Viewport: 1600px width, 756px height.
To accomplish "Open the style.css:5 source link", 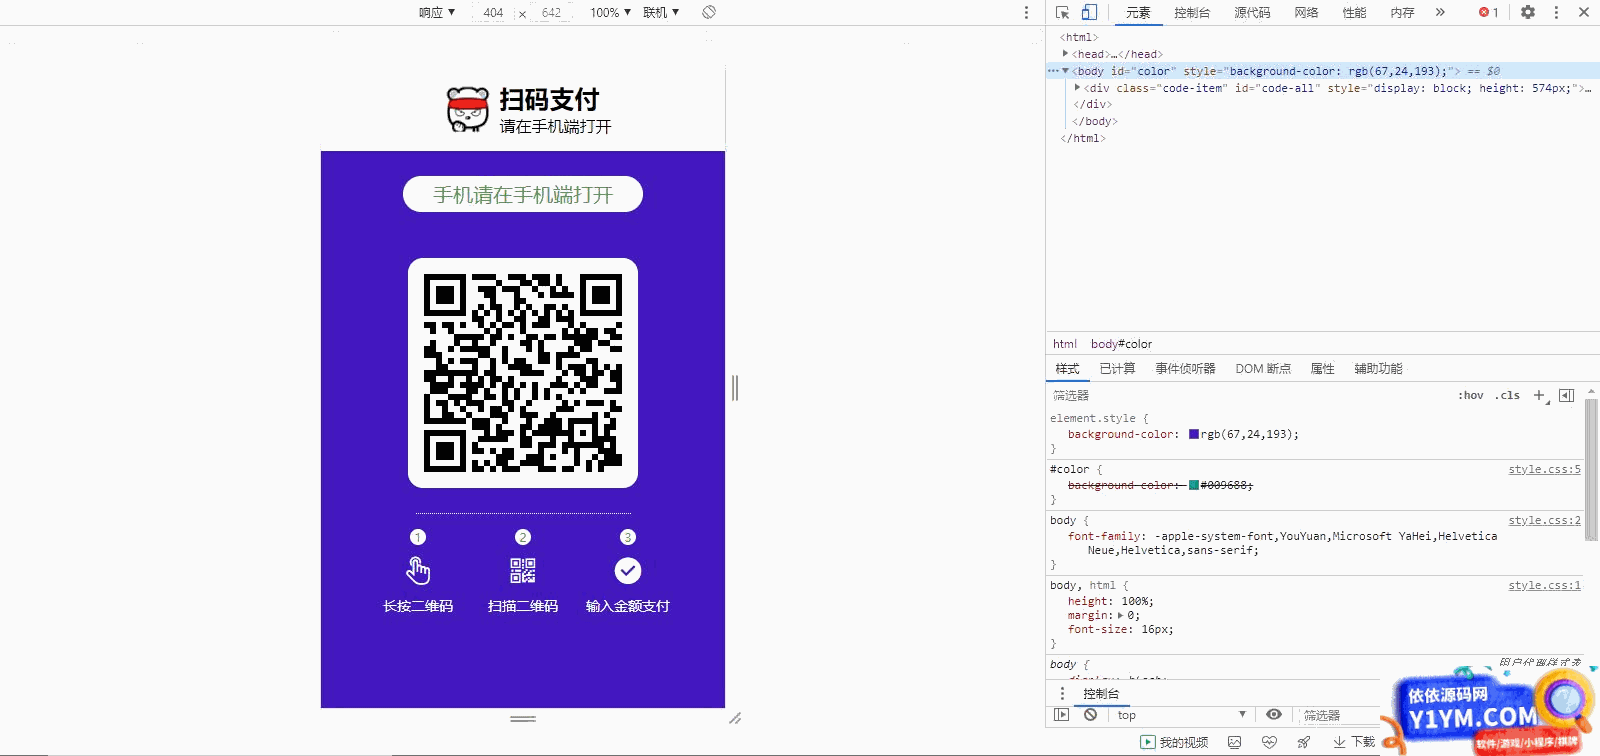I will point(1544,469).
